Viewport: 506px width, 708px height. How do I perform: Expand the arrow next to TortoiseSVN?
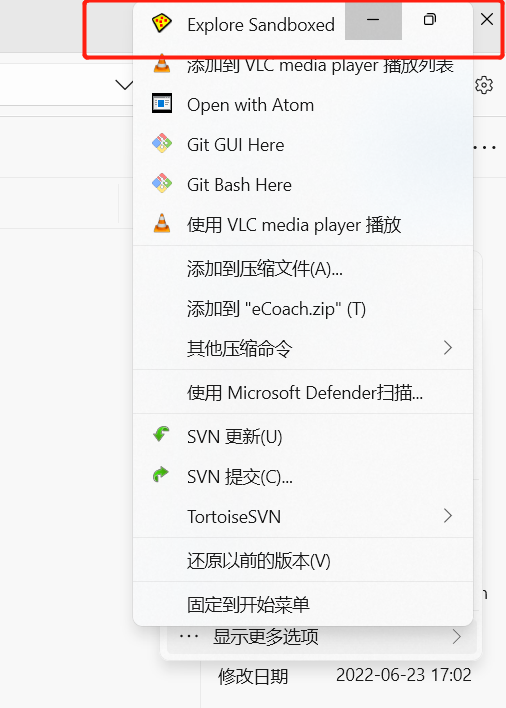point(447,516)
